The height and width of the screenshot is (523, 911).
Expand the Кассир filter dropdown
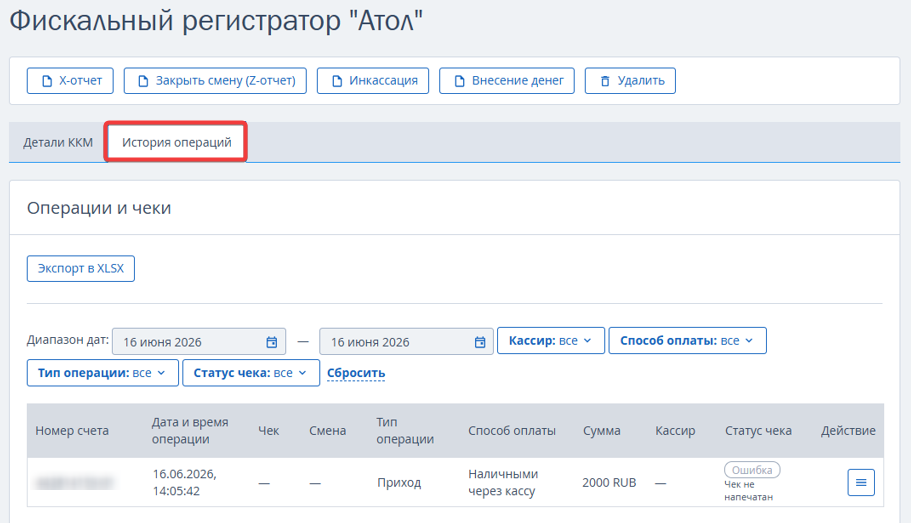(551, 341)
